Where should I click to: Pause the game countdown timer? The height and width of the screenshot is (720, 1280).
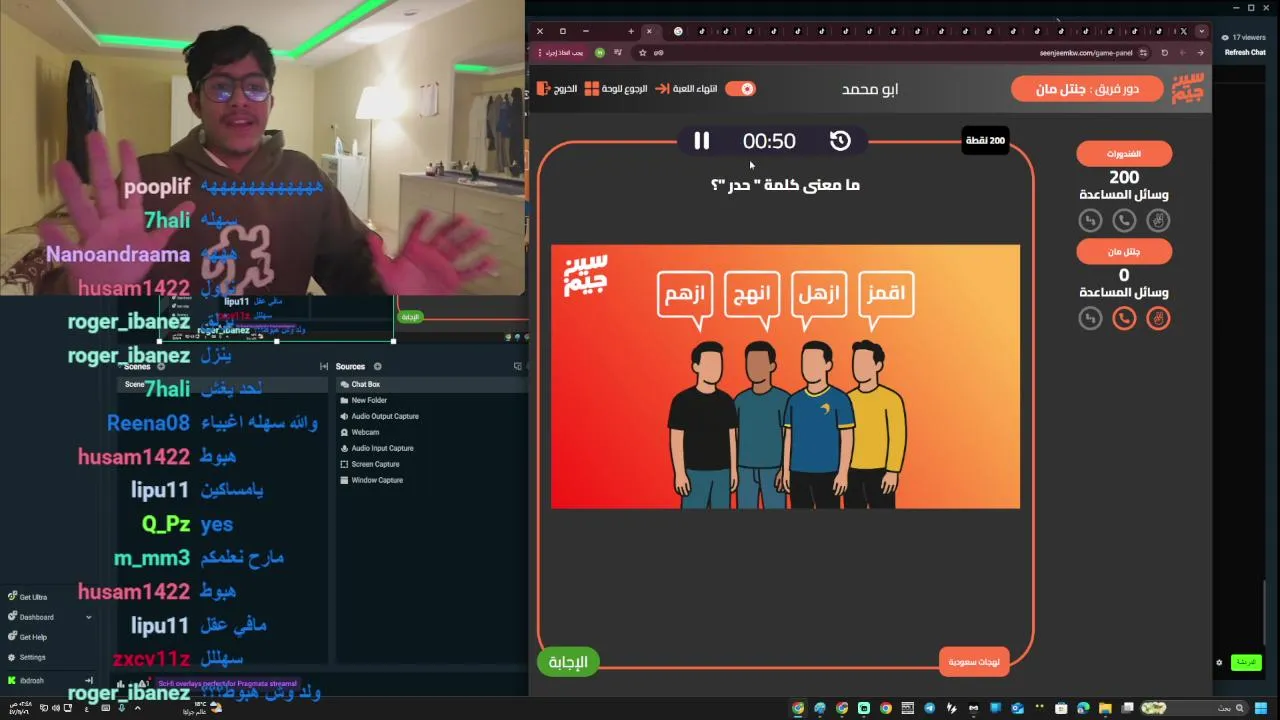[701, 141]
